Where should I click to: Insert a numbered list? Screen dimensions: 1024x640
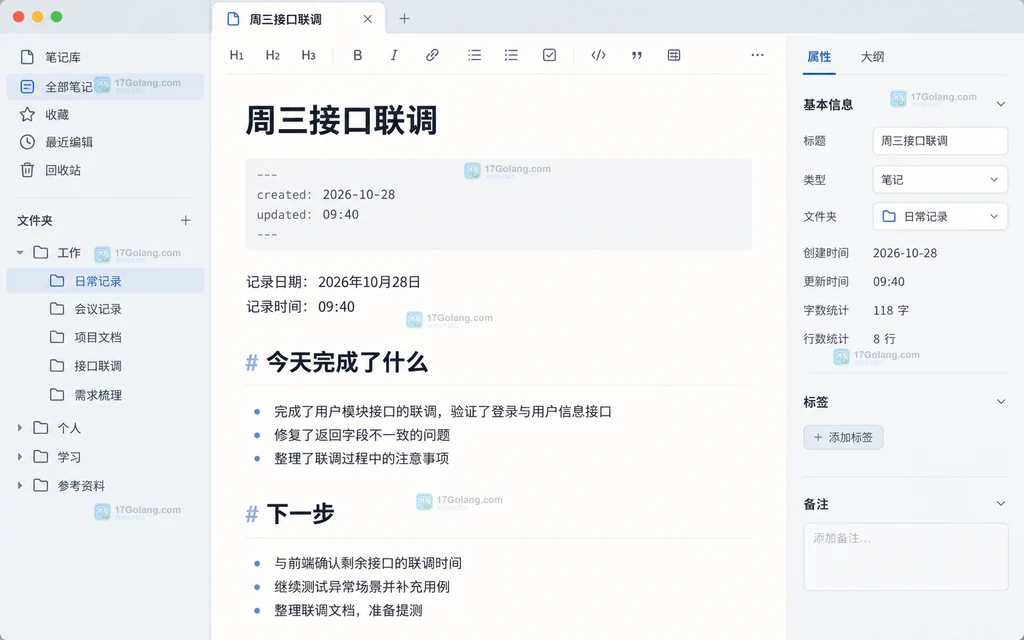(511, 56)
